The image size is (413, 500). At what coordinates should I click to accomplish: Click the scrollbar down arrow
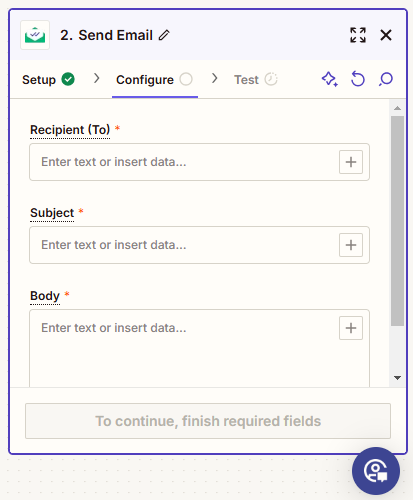coord(397,378)
